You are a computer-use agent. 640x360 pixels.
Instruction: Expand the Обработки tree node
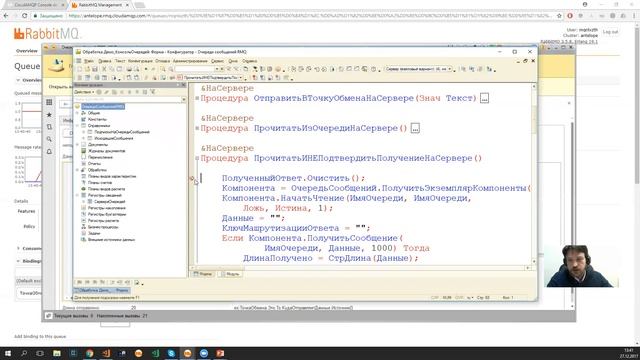point(77,170)
